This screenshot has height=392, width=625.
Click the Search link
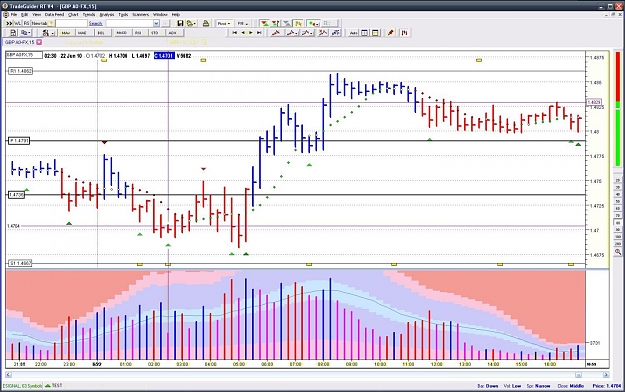[x=96, y=24]
